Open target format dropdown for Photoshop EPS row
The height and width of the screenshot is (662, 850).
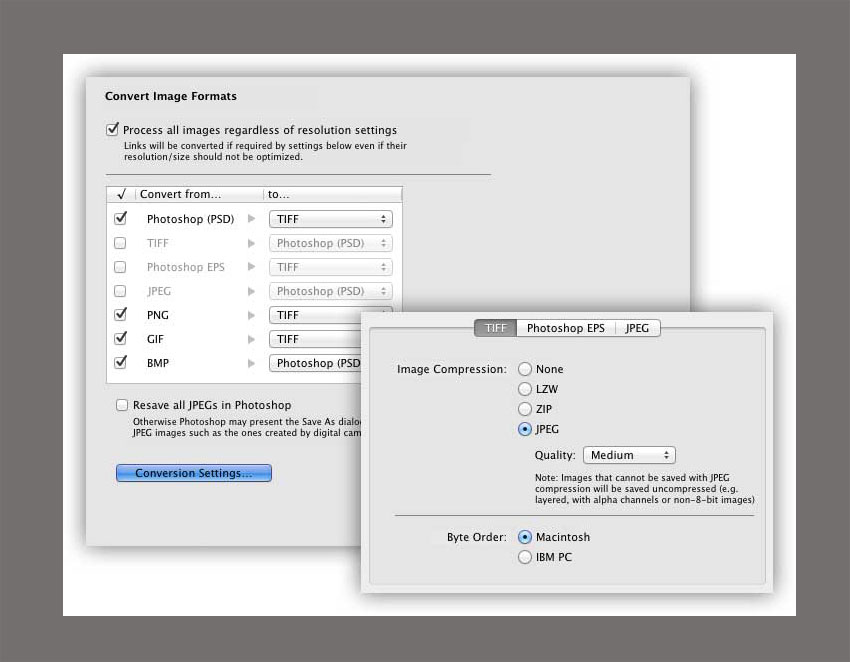(x=331, y=267)
